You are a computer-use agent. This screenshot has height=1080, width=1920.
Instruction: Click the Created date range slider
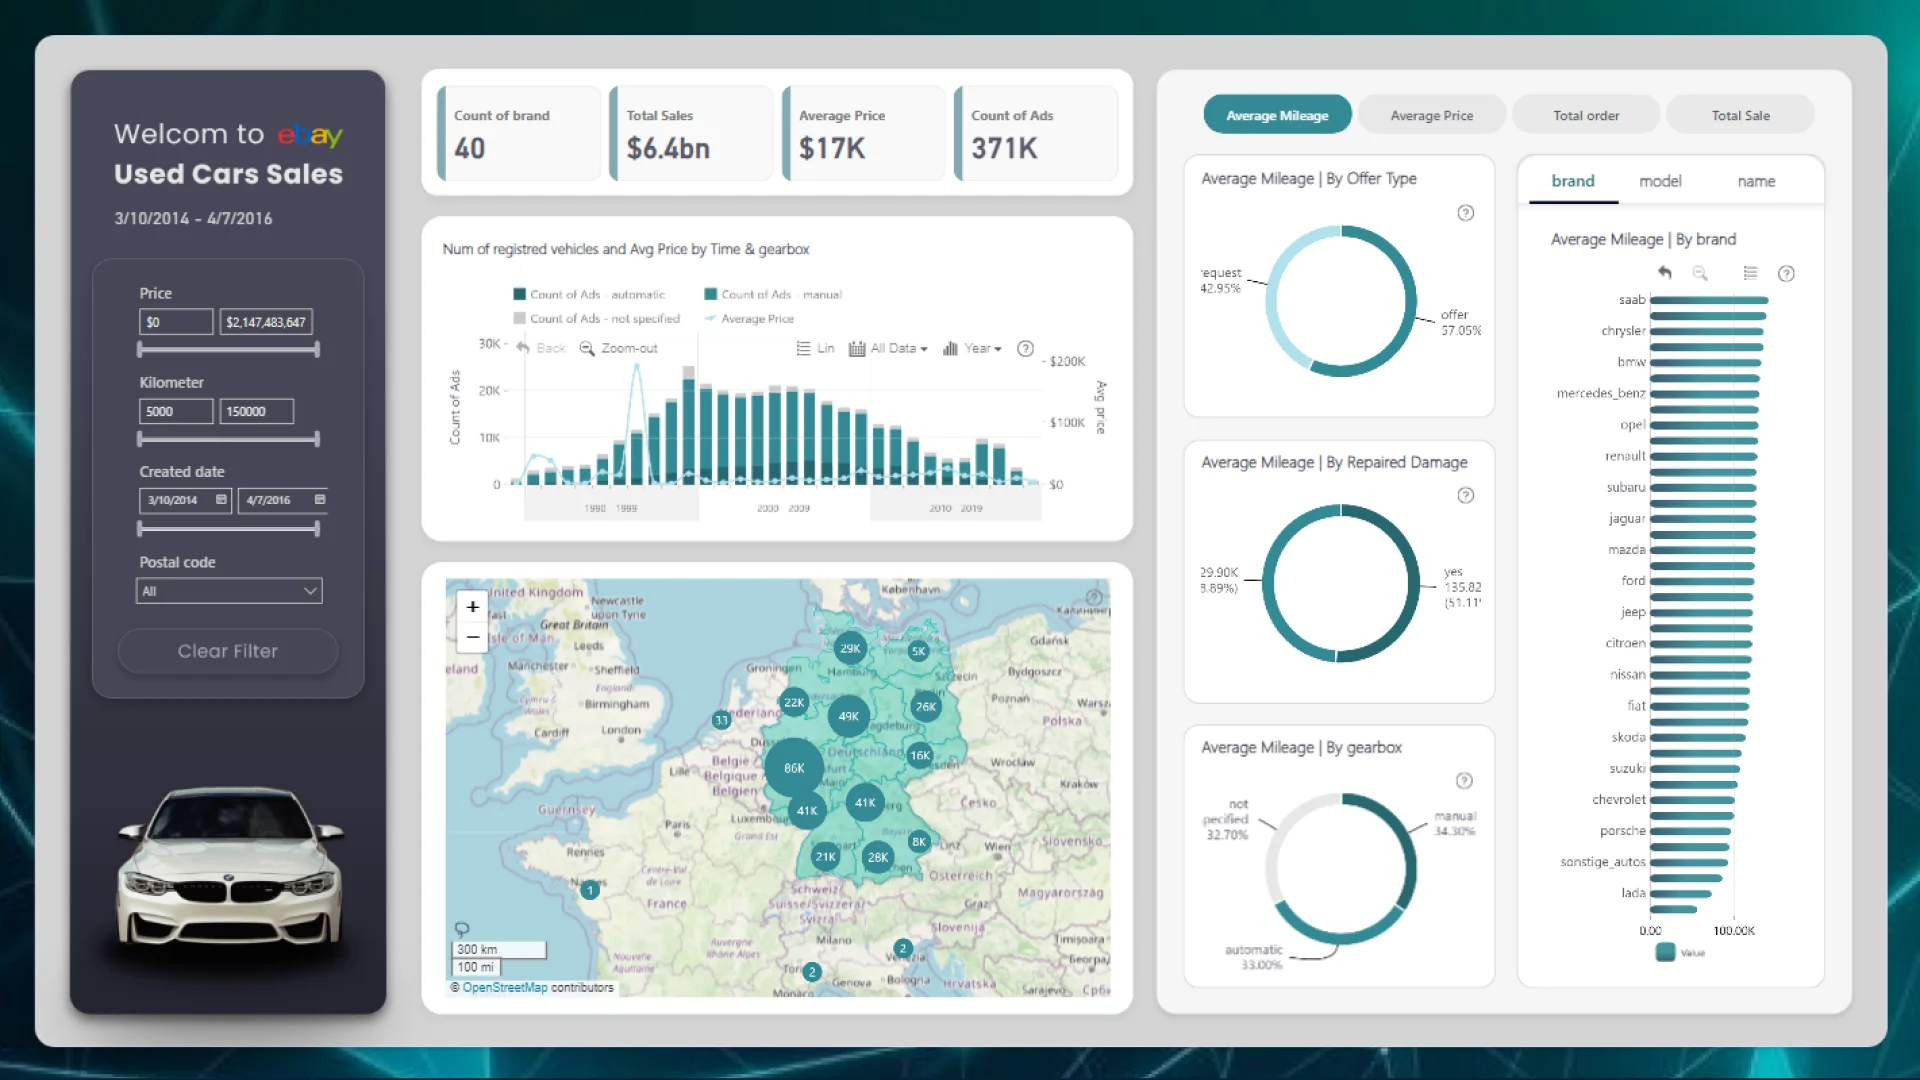click(x=229, y=528)
